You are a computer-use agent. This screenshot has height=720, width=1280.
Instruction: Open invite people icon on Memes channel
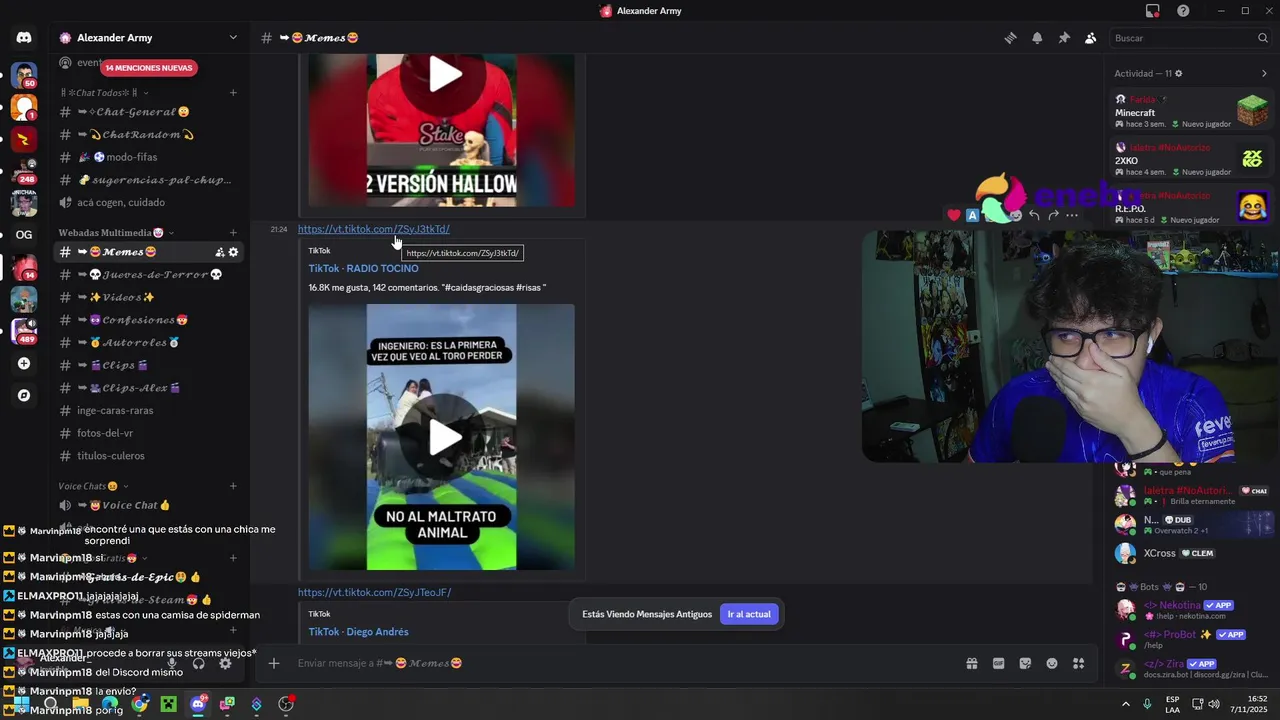pyautogui.click(x=220, y=252)
